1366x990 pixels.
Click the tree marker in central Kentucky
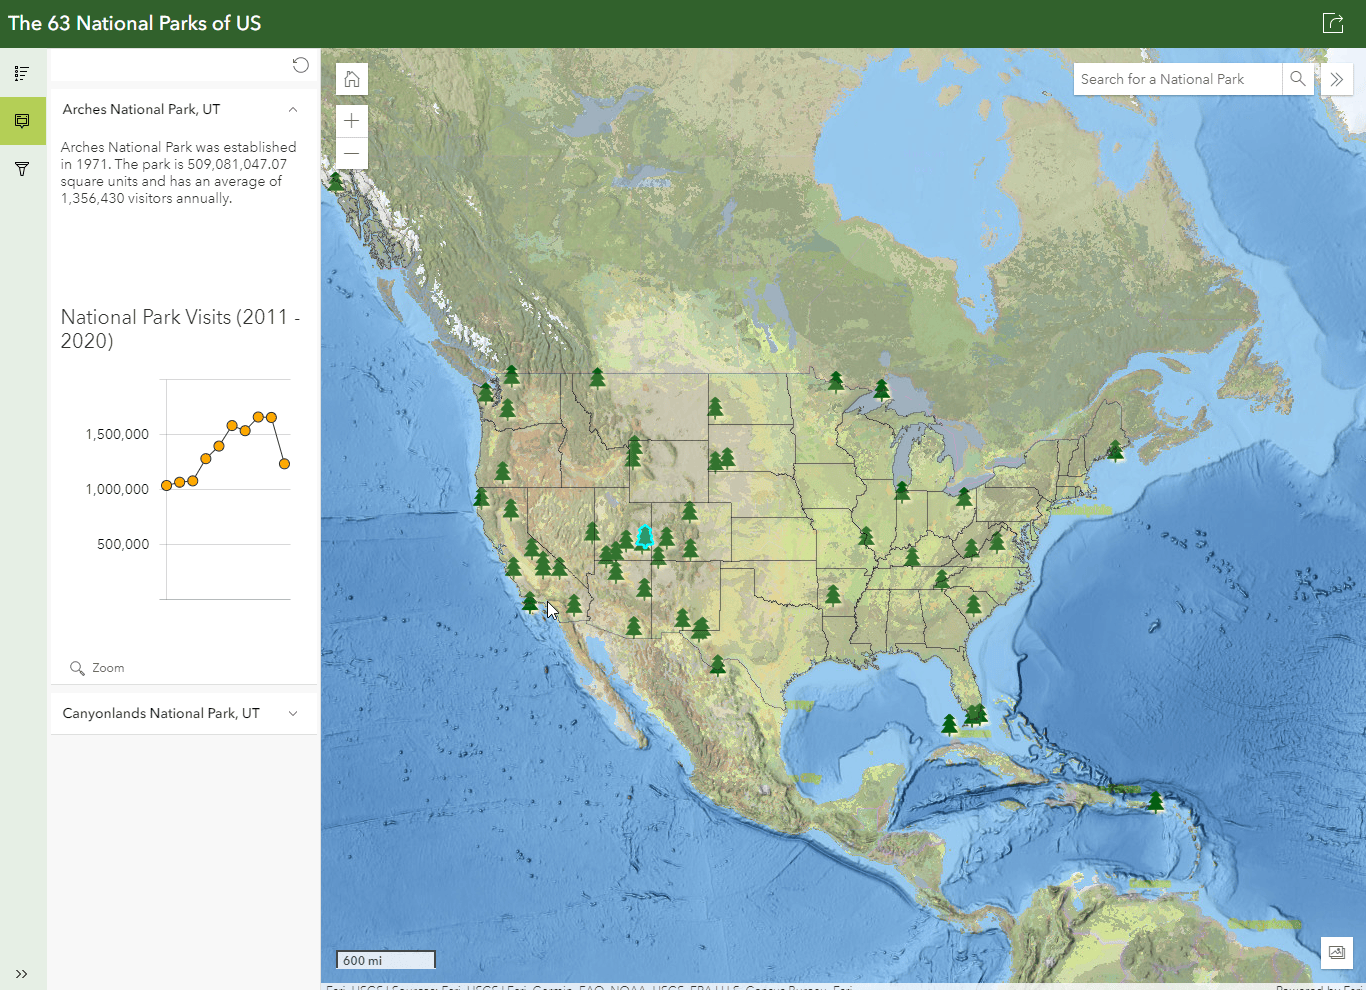click(912, 556)
